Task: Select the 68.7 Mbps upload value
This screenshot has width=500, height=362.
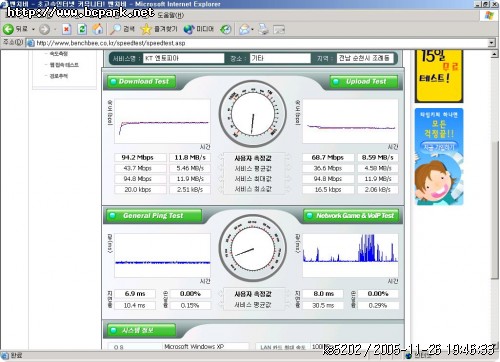Action: [328, 157]
